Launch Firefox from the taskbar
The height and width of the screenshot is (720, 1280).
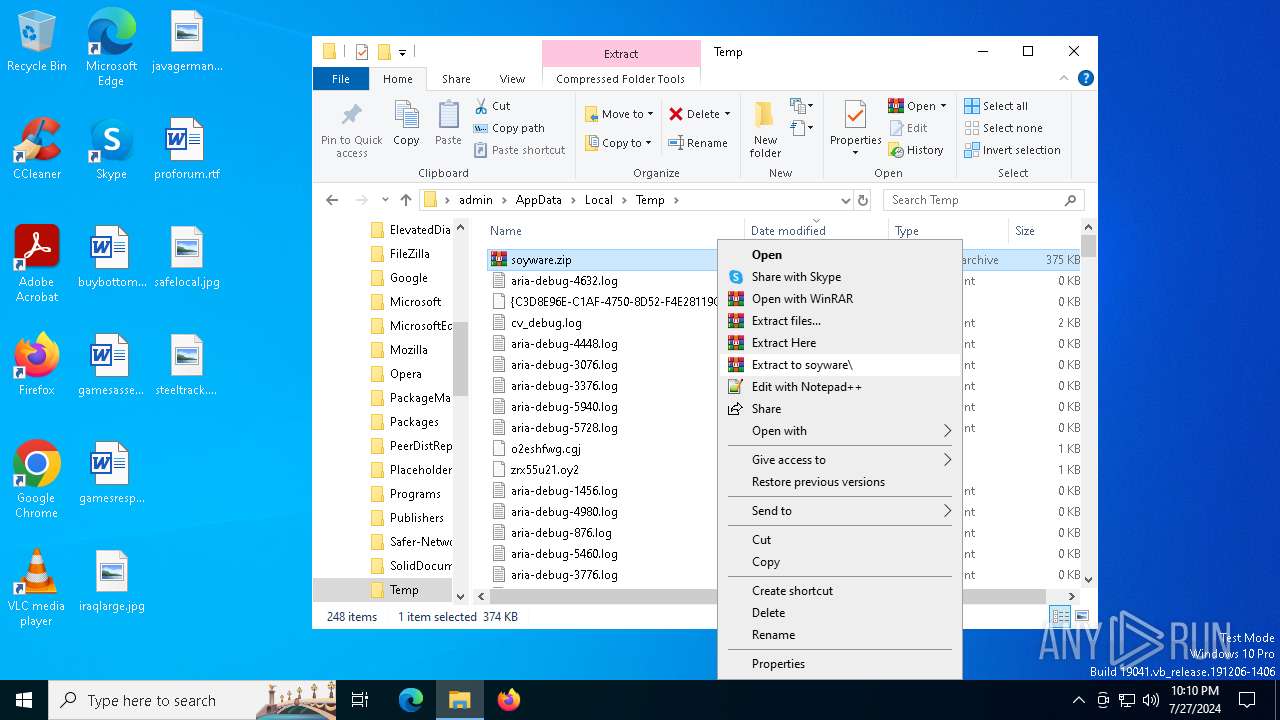pos(508,700)
